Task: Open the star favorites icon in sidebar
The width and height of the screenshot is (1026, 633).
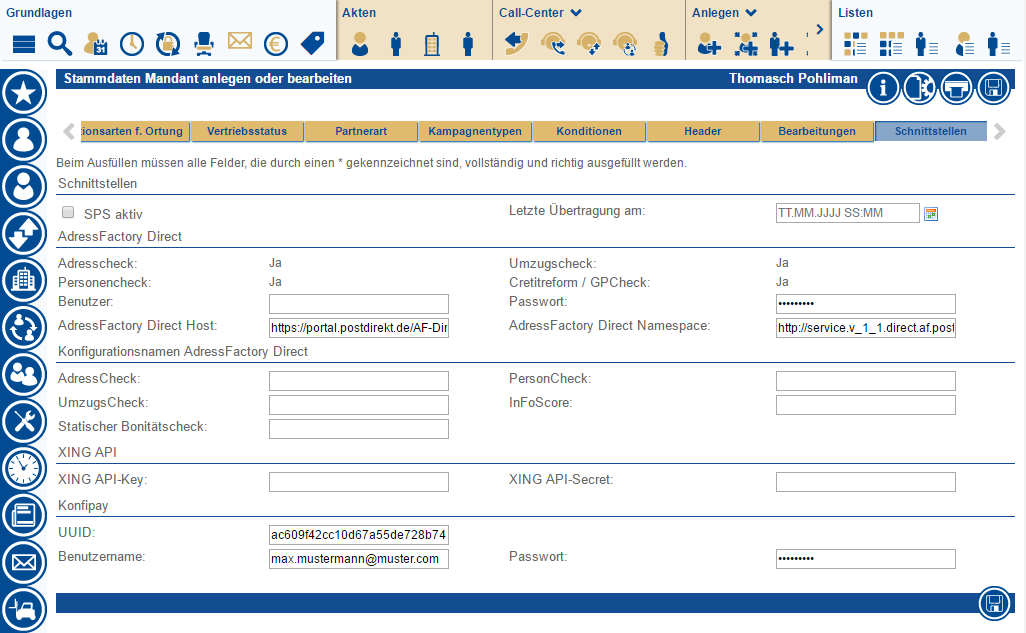Action: [x=24, y=92]
